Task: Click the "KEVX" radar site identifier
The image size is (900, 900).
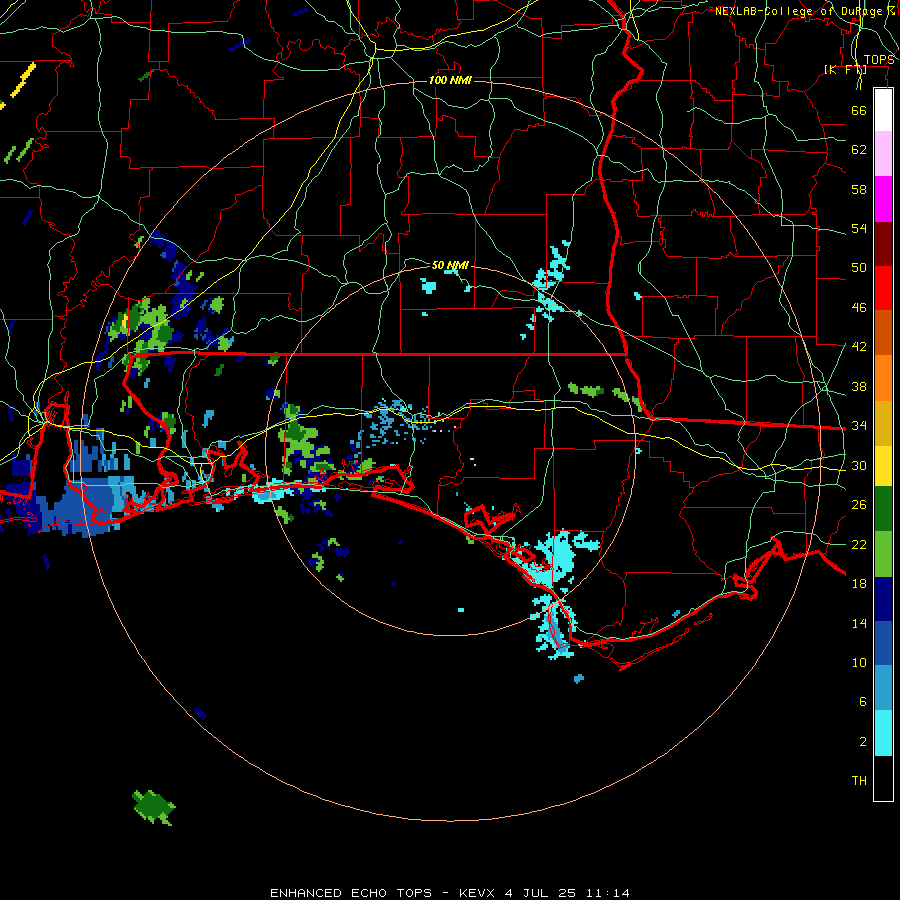Action: 476,893
